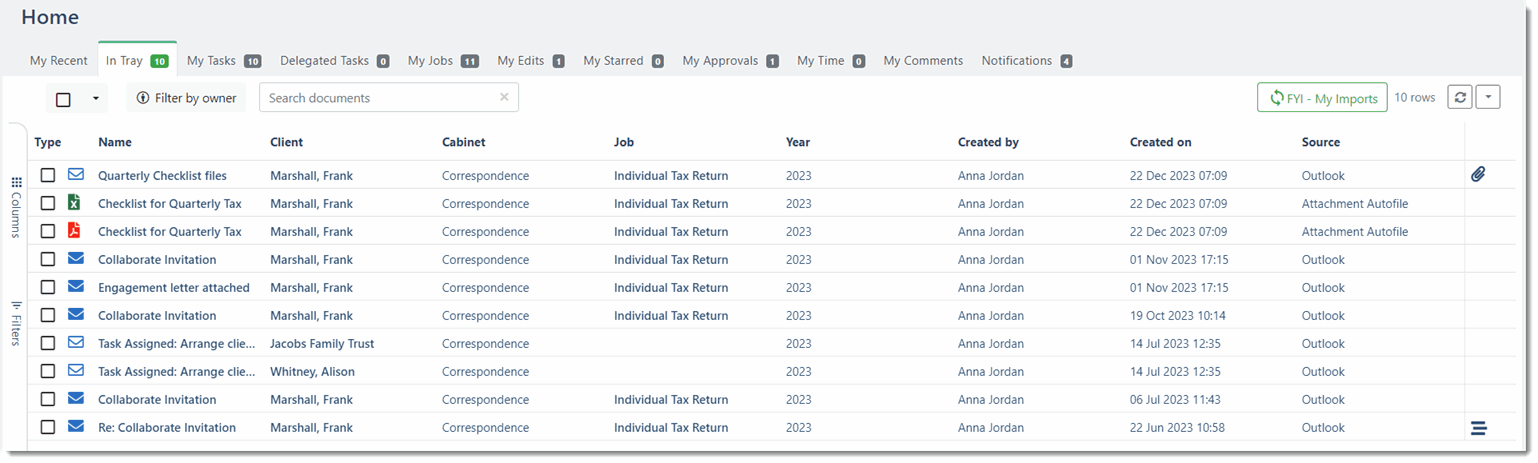Tick the checkbox for Quarterly Checklist files
Viewport: 1538px width, 463px height.
pyautogui.click(x=48, y=176)
